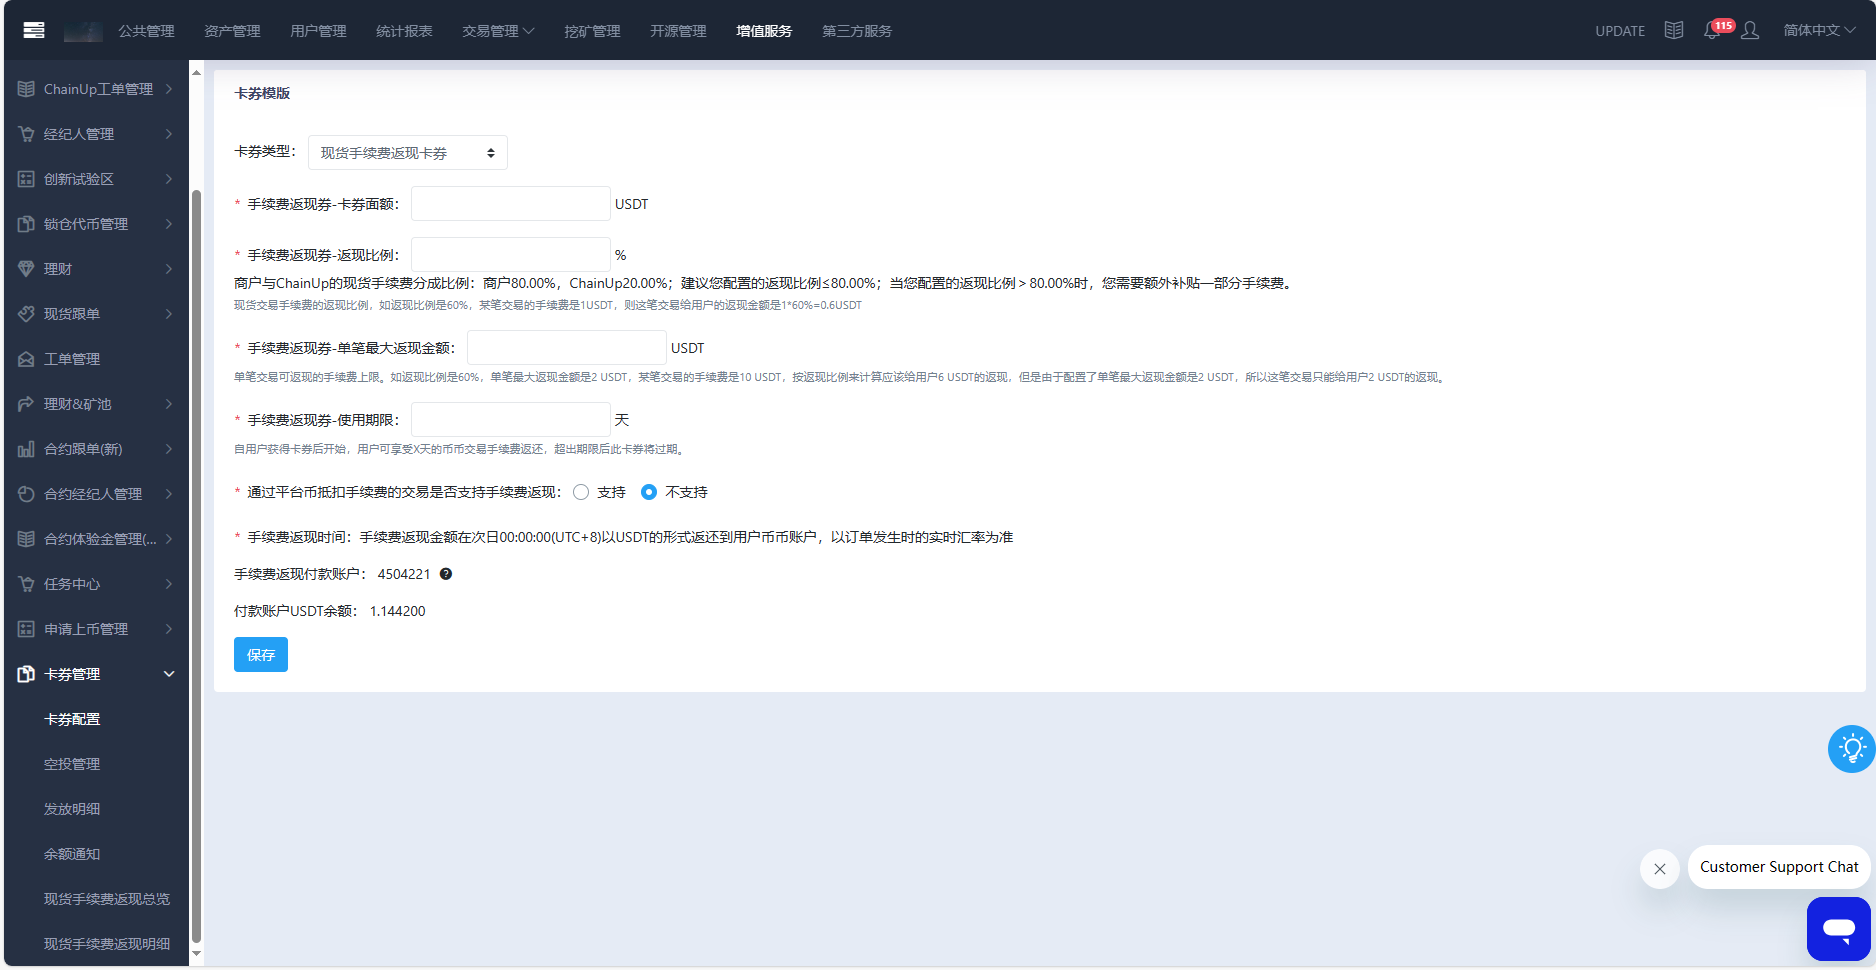Click the 工单管理 envelope icon
This screenshot has width=1876, height=970.
26,359
